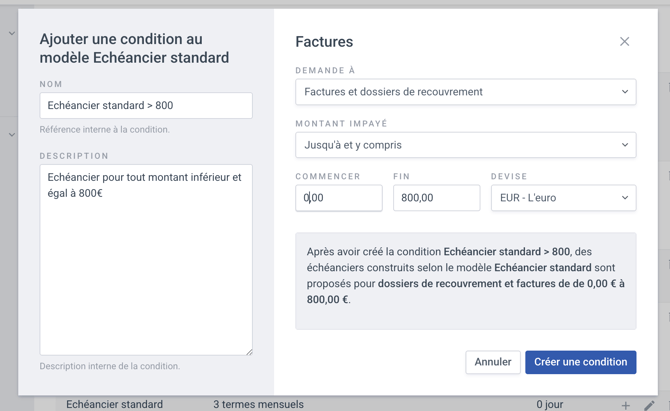
Task: Open the Devise currency dropdown
Action: [563, 198]
